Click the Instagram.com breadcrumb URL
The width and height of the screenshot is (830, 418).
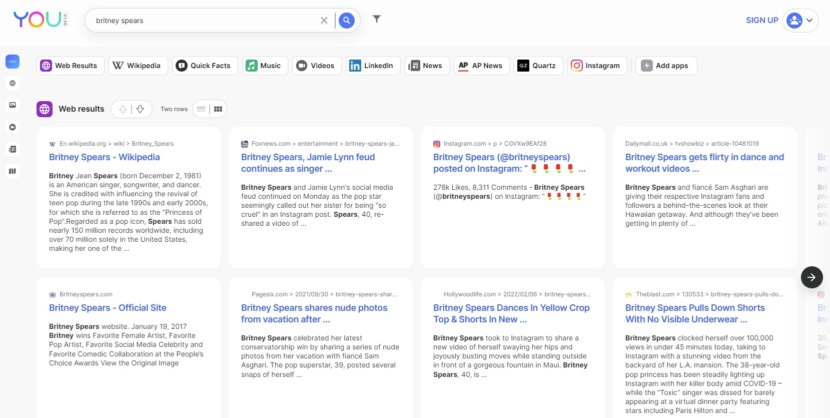click(x=495, y=144)
